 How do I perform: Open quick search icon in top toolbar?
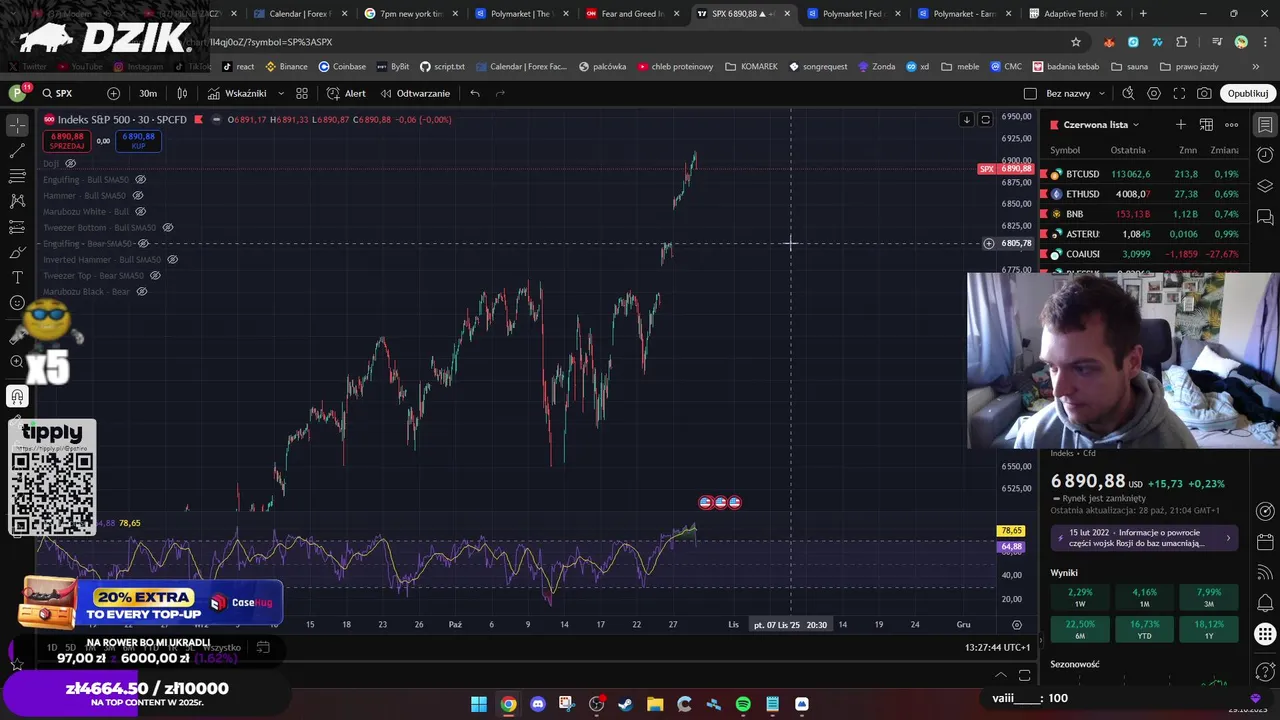pos(1128,93)
